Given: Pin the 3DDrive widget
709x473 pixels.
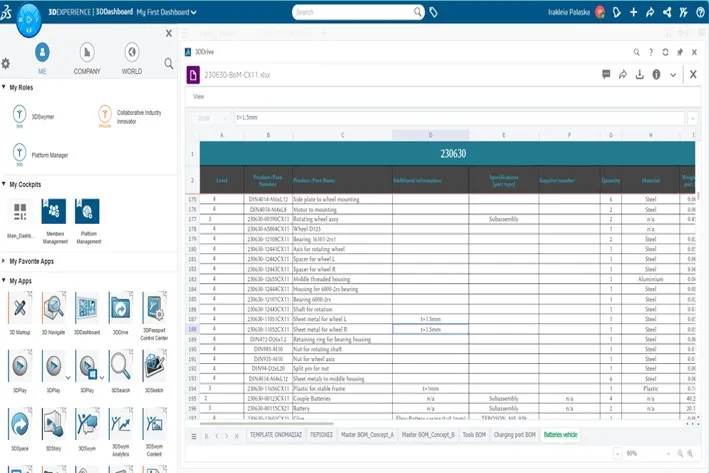Looking at the screenshot, I should pyautogui.click(x=680, y=52).
